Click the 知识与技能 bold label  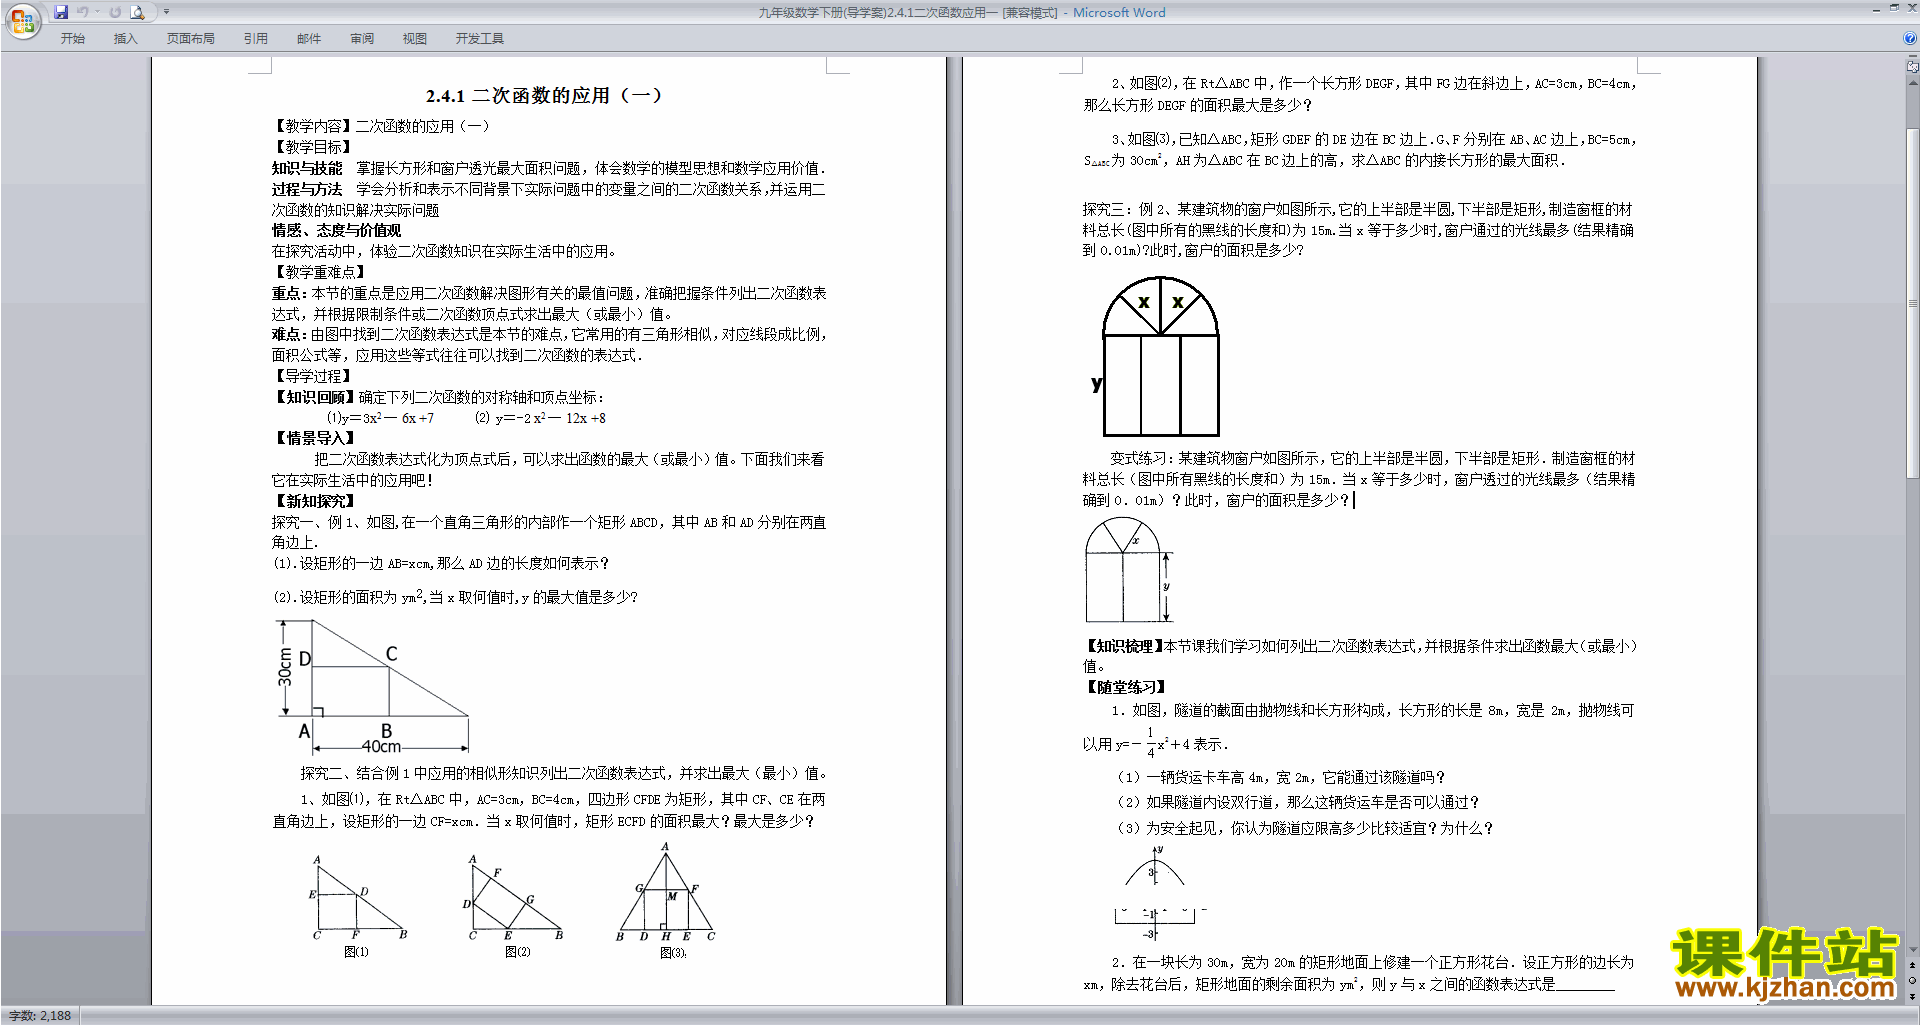(x=307, y=168)
